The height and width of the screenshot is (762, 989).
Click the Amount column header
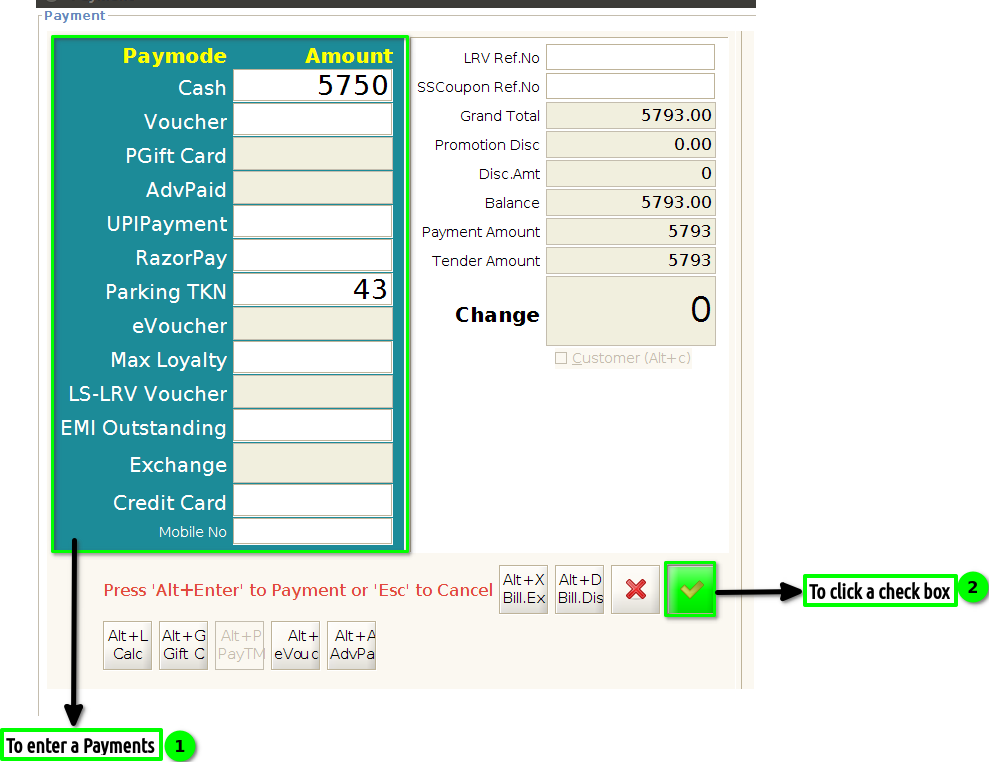tap(349, 56)
